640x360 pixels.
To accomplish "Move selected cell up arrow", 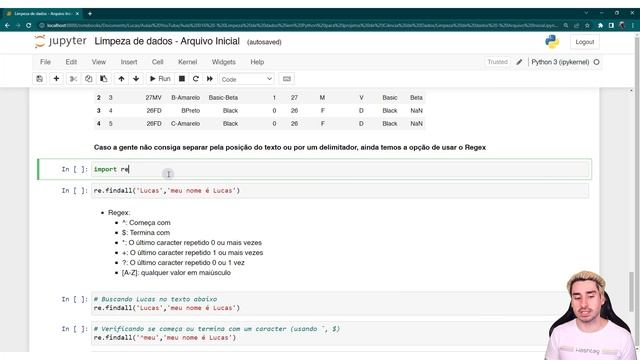I will [121, 79].
